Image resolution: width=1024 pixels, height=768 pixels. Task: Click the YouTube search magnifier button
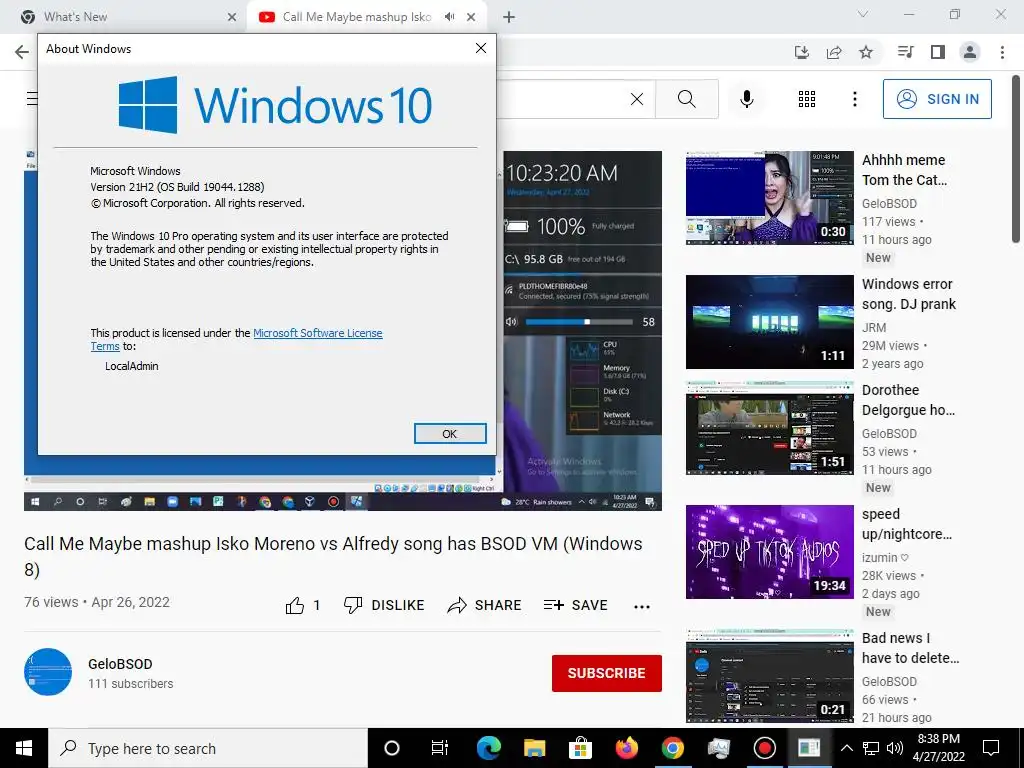coord(686,99)
